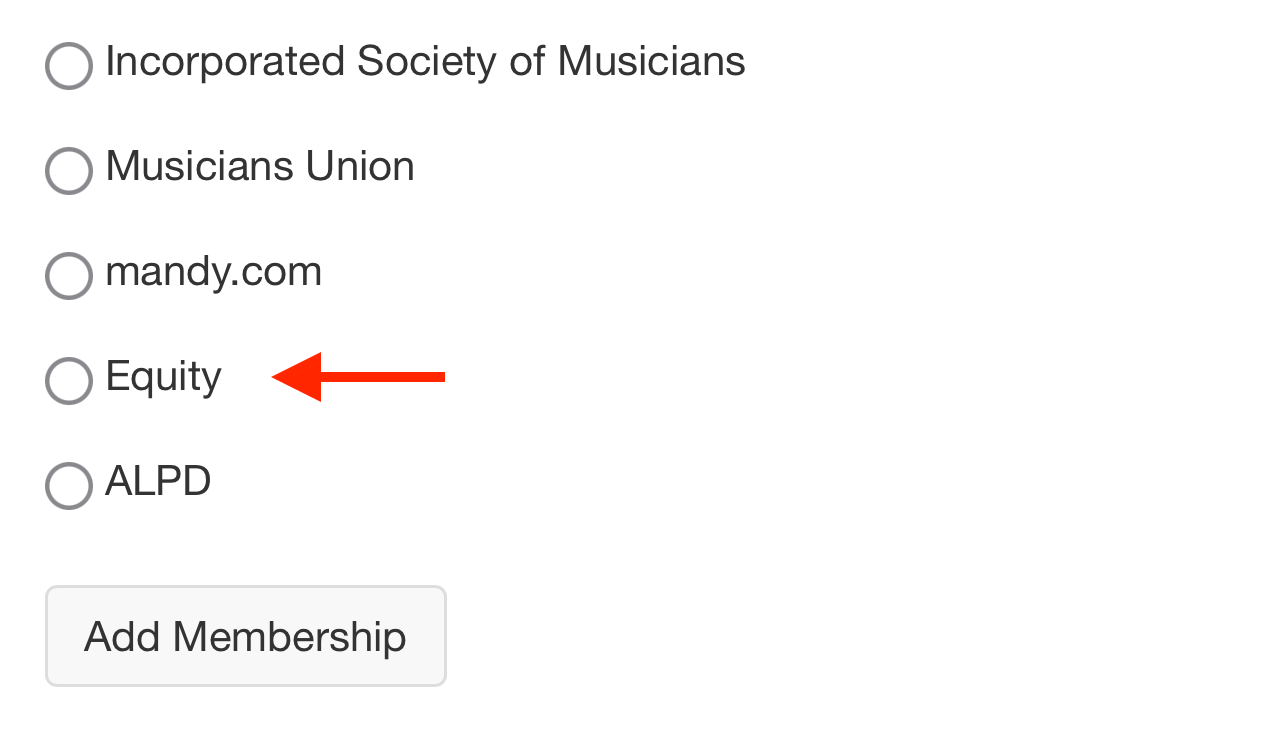Click the ALPD label text
Image resolution: width=1284 pixels, height=741 pixels.
pyautogui.click(x=158, y=481)
